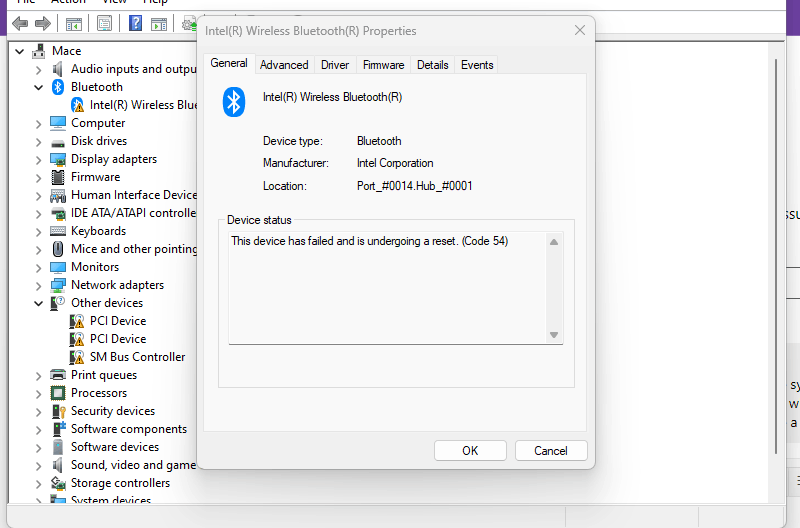Expand the Sound, video and game controllers chevron
800x528 pixels.
pos(39,465)
